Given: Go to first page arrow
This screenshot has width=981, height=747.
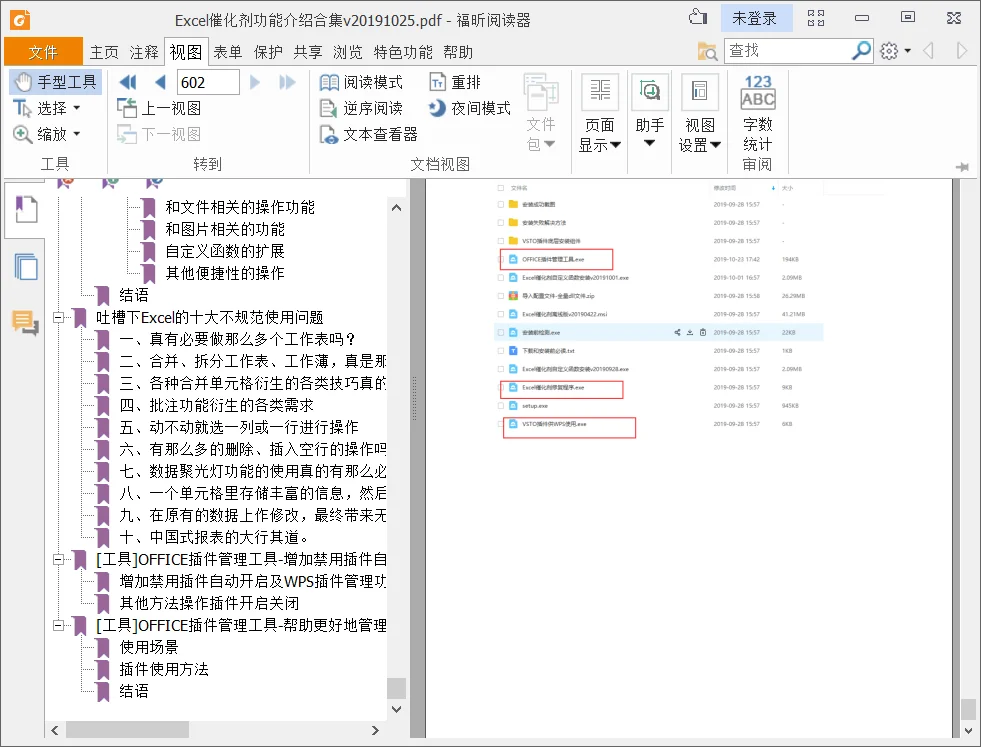Looking at the screenshot, I should pos(128,83).
